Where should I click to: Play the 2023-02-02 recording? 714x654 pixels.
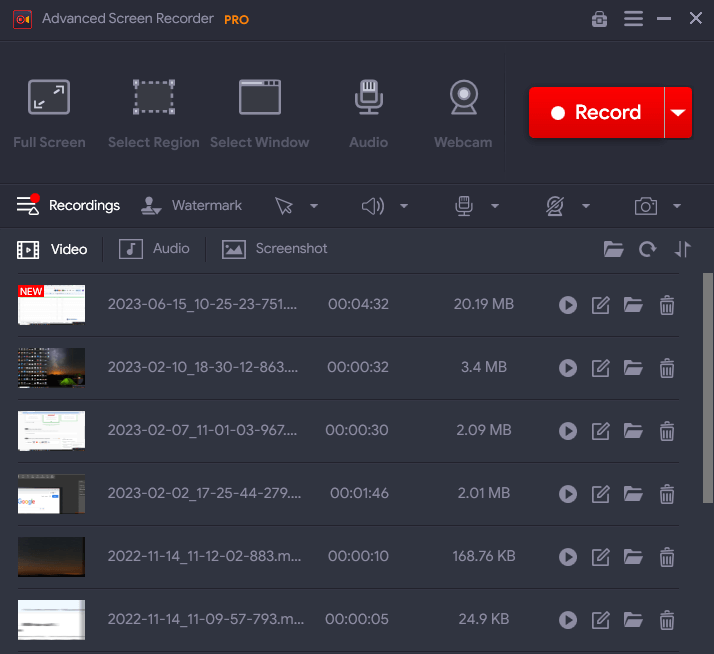click(568, 494)
